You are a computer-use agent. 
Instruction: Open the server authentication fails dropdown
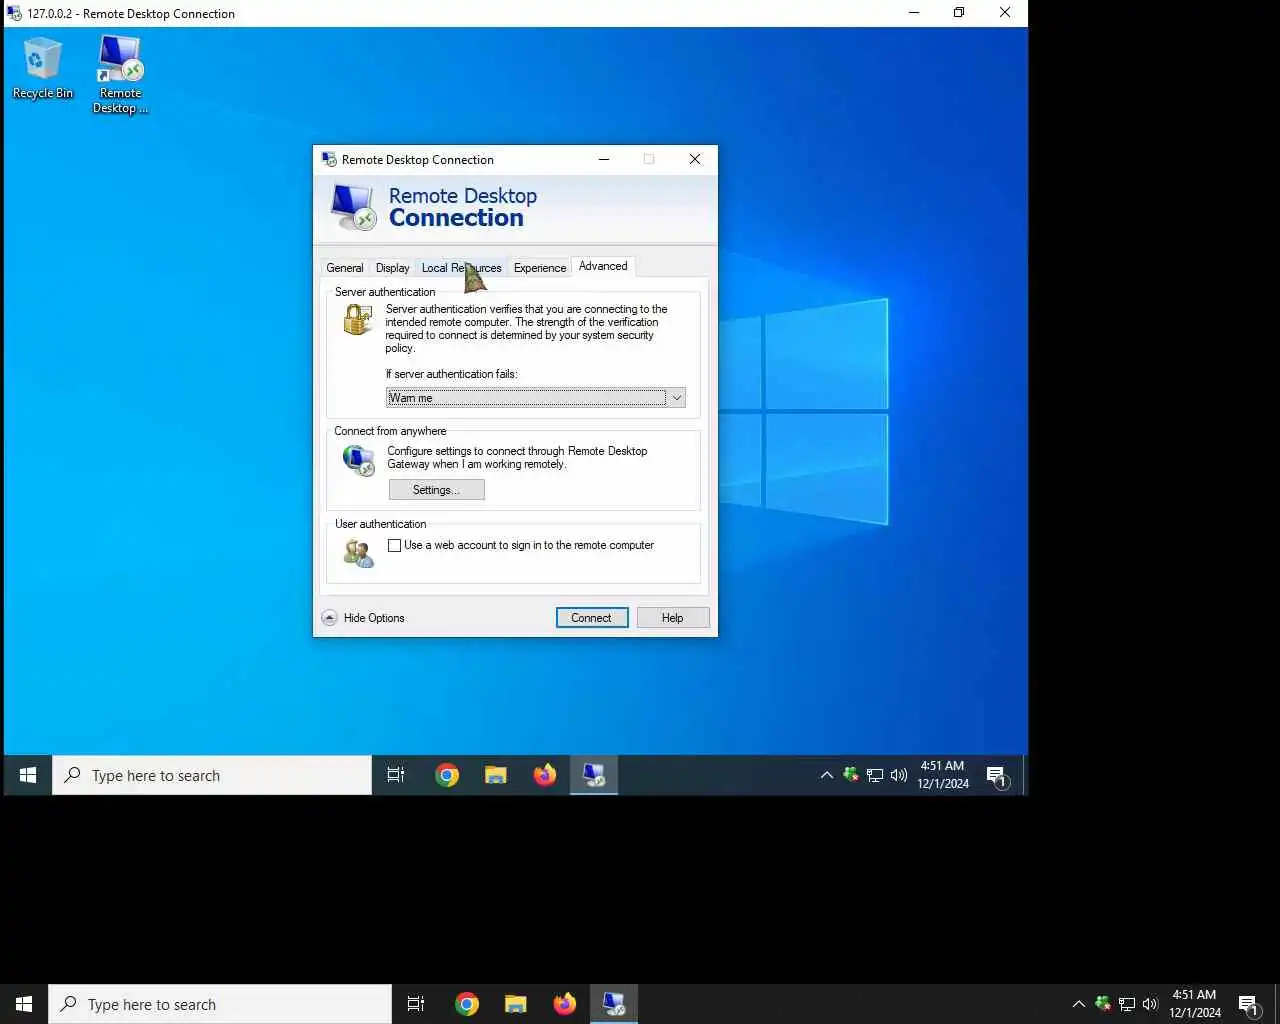tap(535, 398)
